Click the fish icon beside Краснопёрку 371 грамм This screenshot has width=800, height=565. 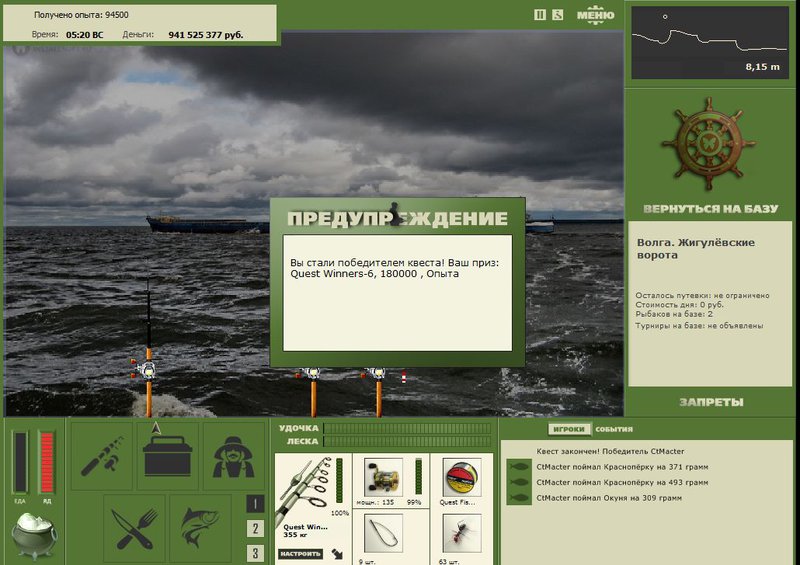pos(519,466)
